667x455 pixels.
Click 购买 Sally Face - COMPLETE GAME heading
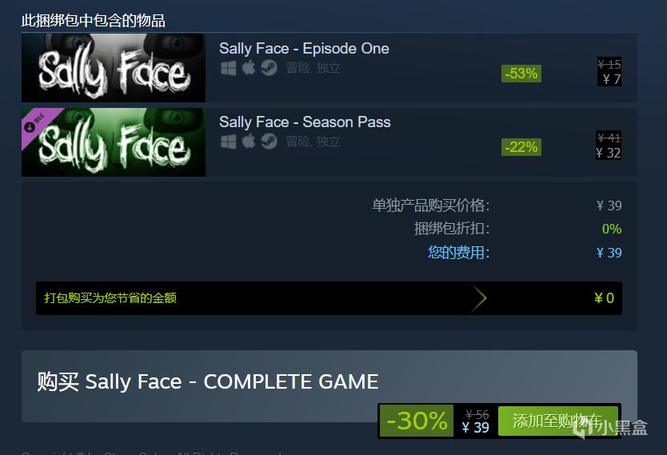[x=208, y=381]
